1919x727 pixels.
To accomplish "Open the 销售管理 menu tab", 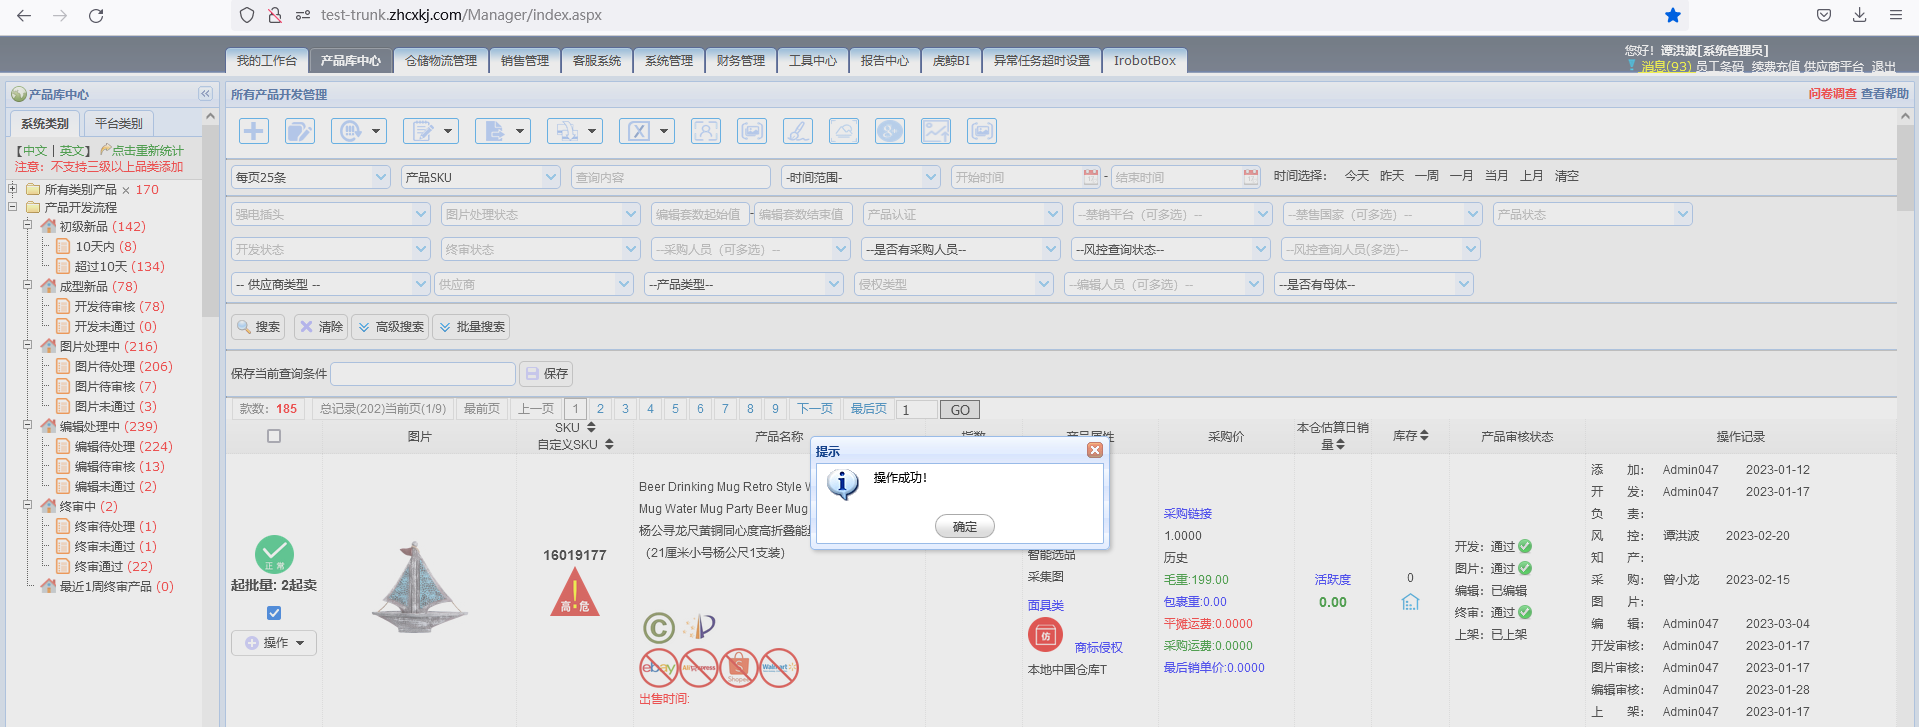I will [525, 61].
